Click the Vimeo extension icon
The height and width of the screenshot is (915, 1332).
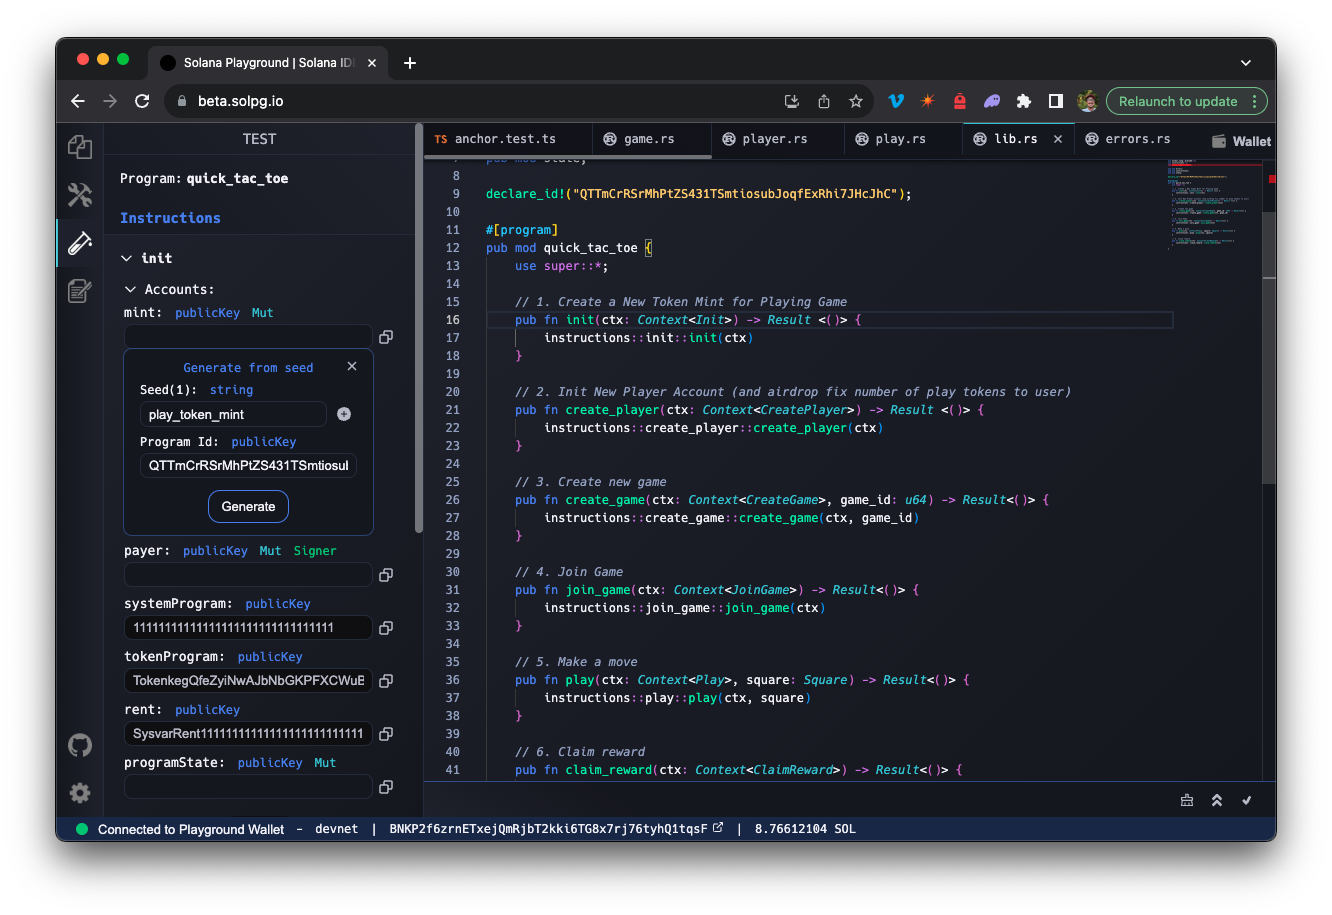coord(896,101)
